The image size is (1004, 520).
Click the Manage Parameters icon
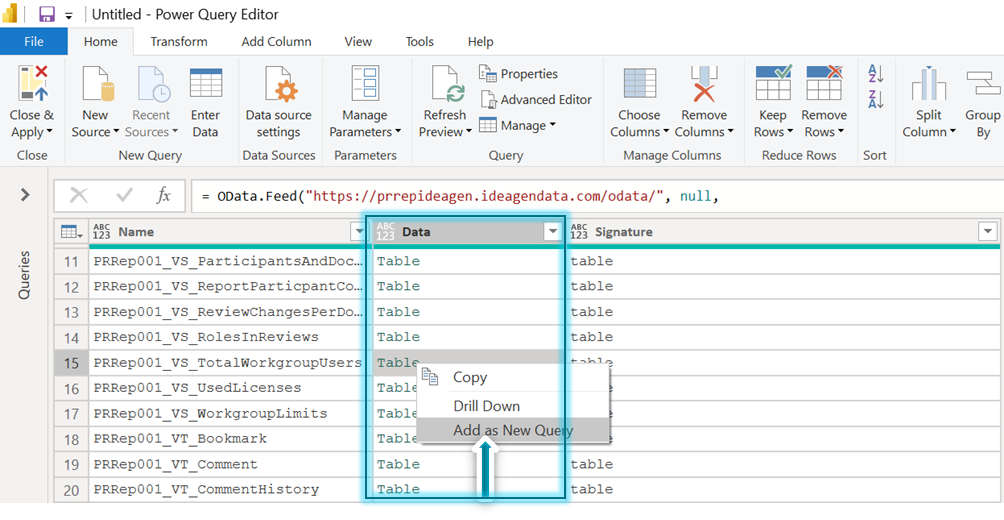(365, 84)
